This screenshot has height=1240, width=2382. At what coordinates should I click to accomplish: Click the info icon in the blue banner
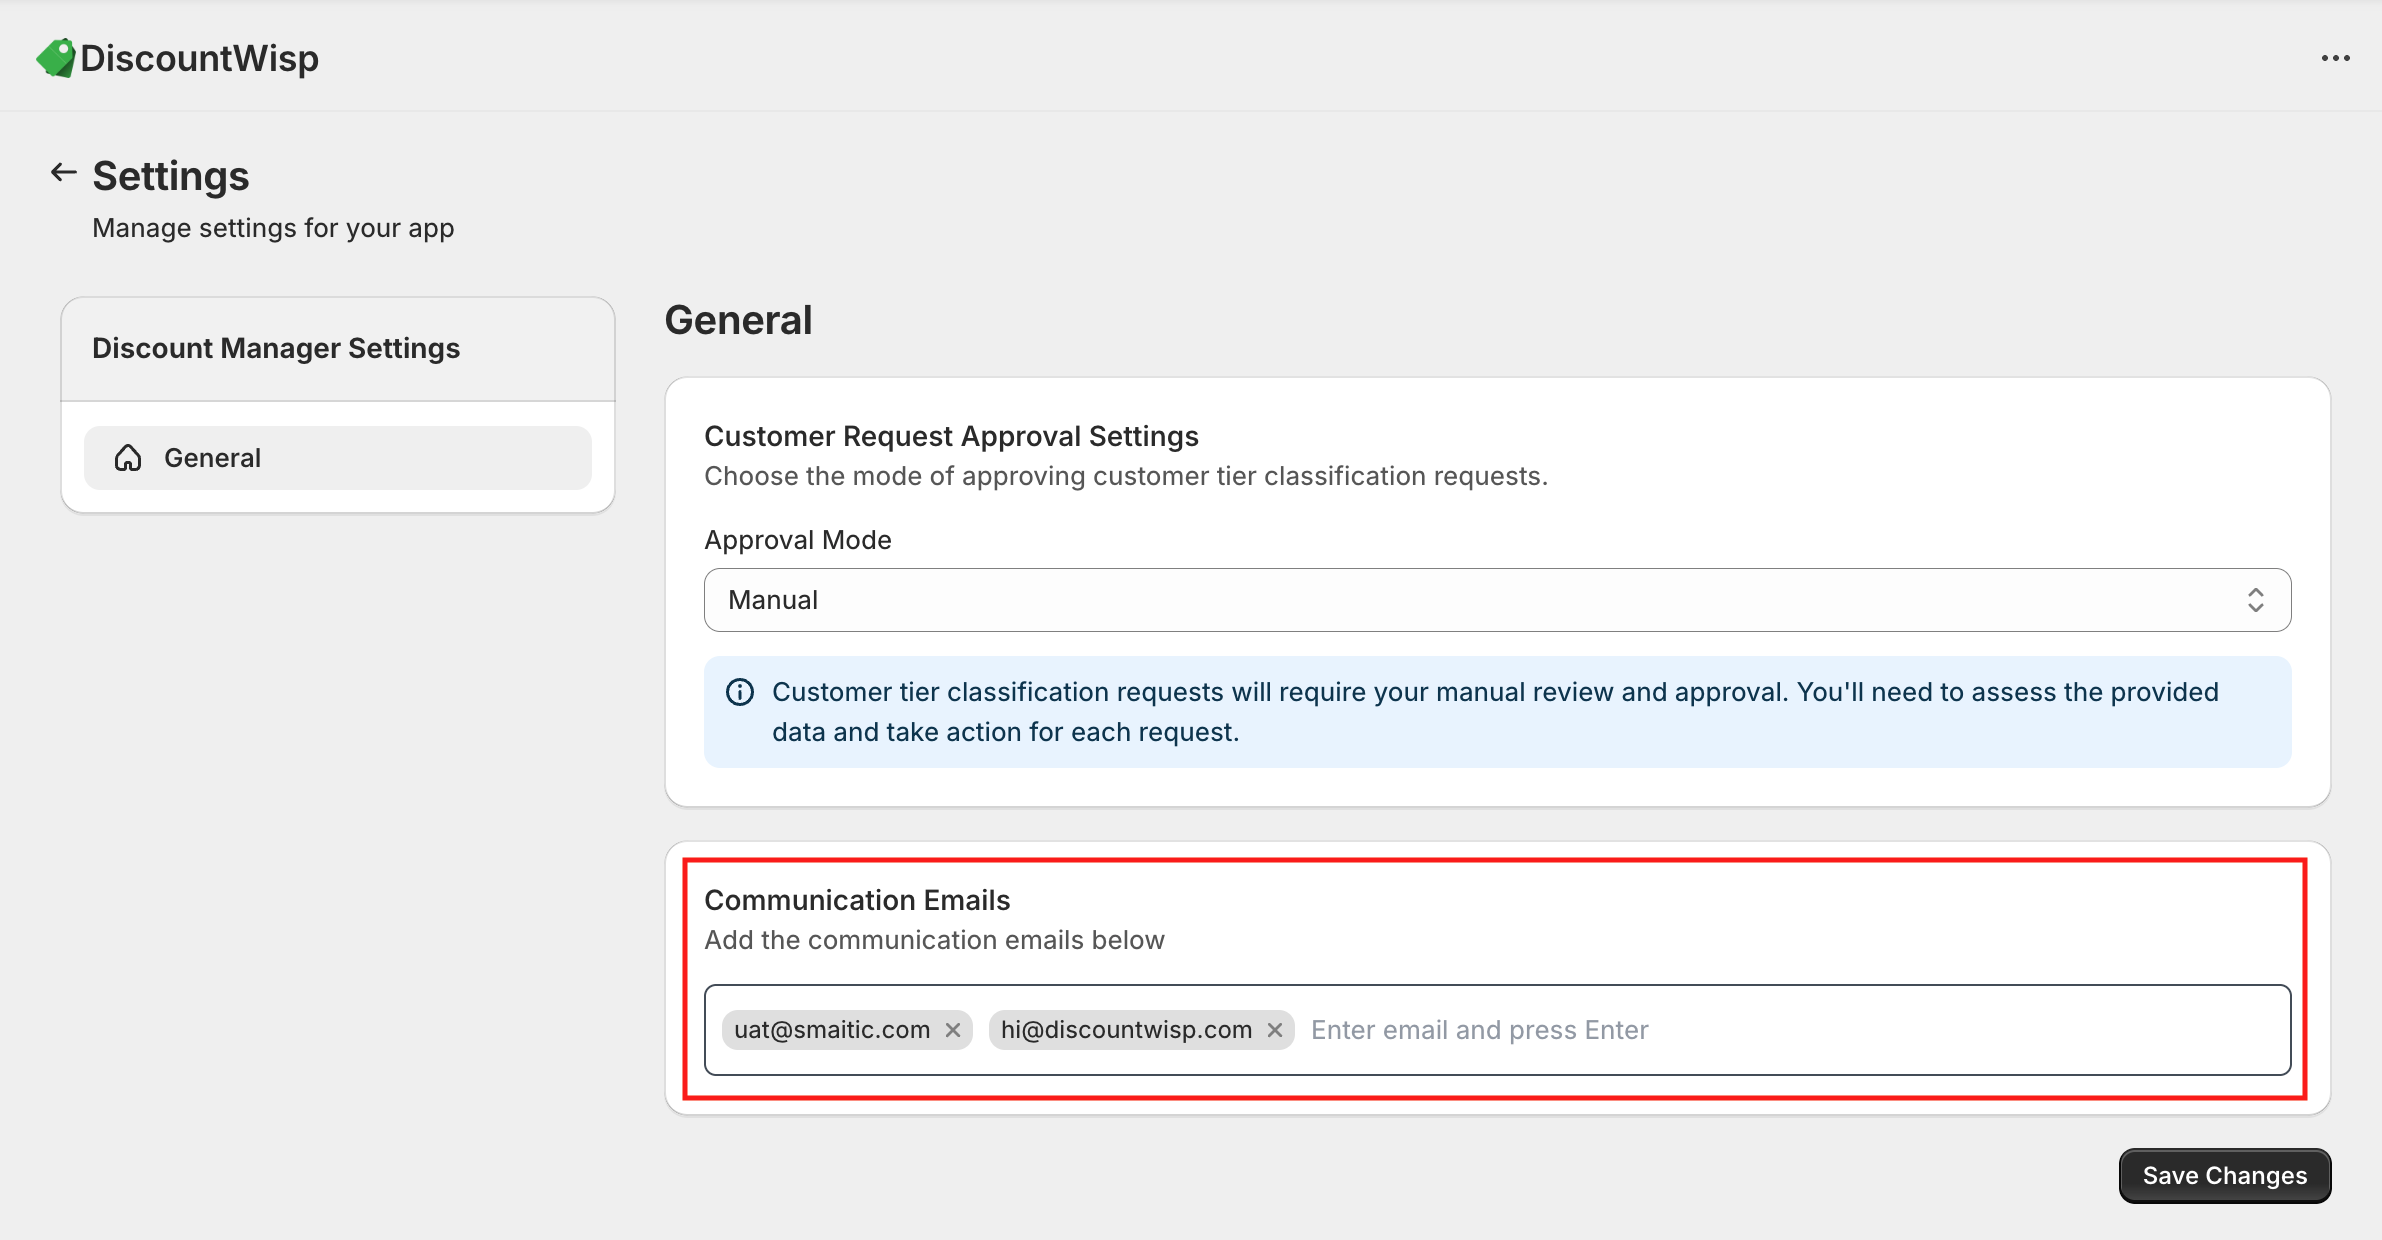click(740, 692)
